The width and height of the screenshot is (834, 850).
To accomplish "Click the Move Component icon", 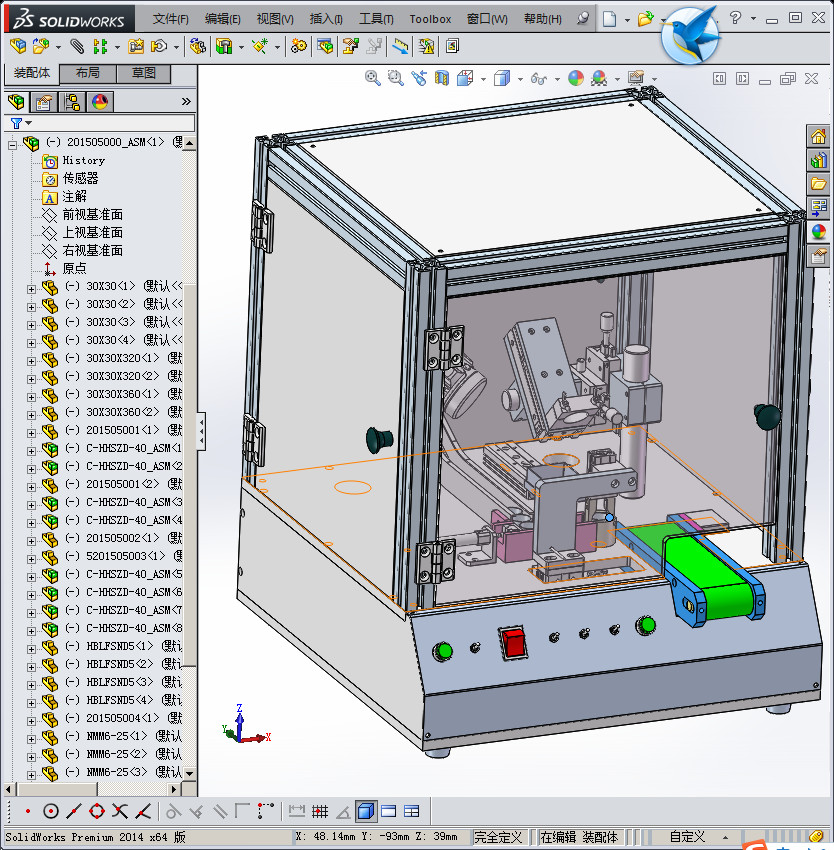I will pyautogui.click(x=158, y=46).
